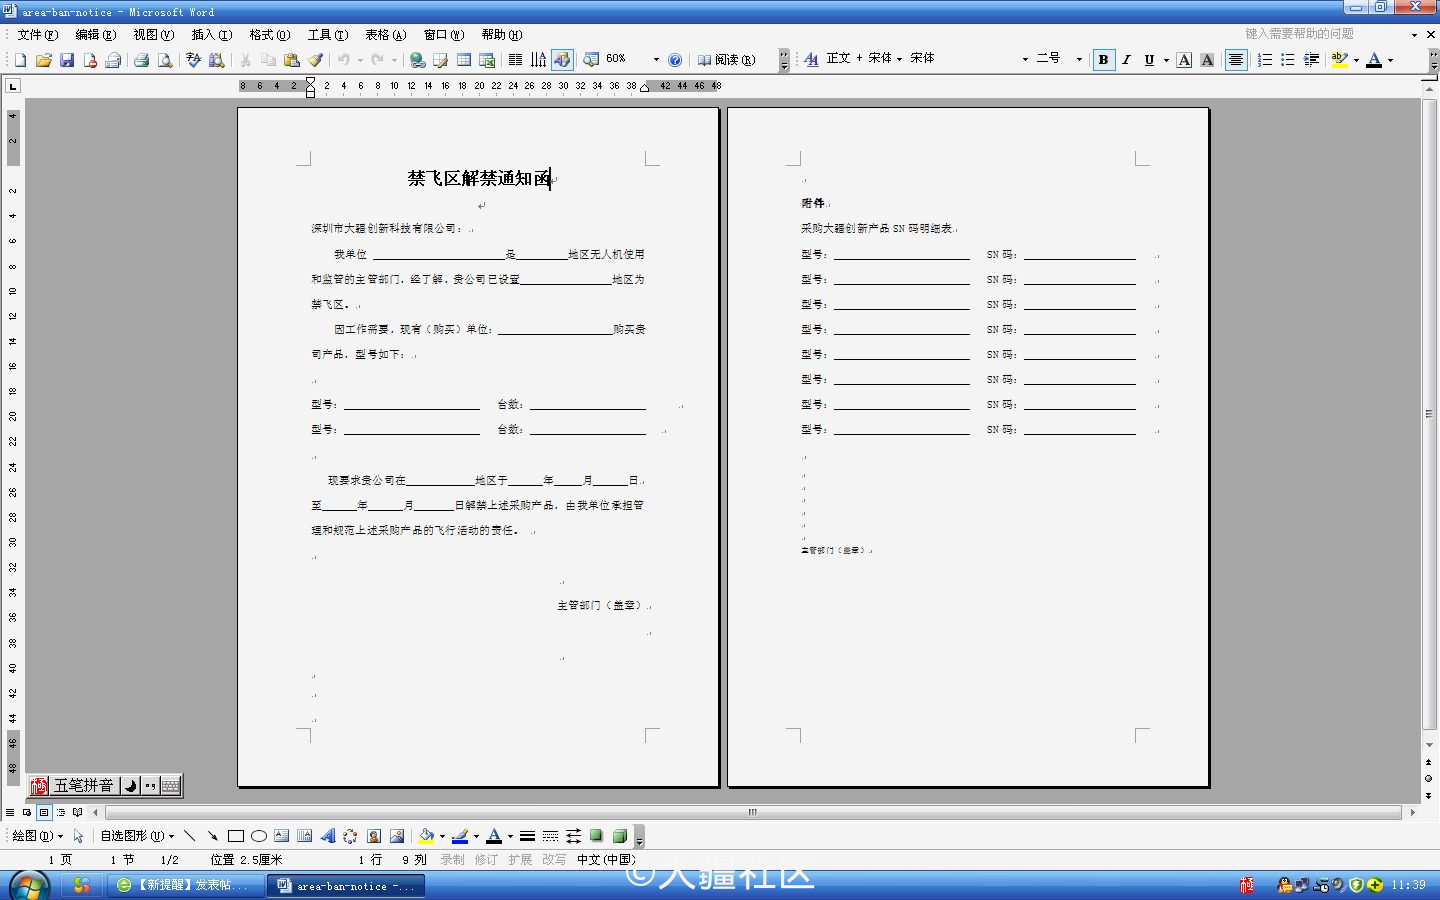Run spelling and grammar check
Image resolution: width=1440 pixels, height=900 pixels.
pos(193,60)
